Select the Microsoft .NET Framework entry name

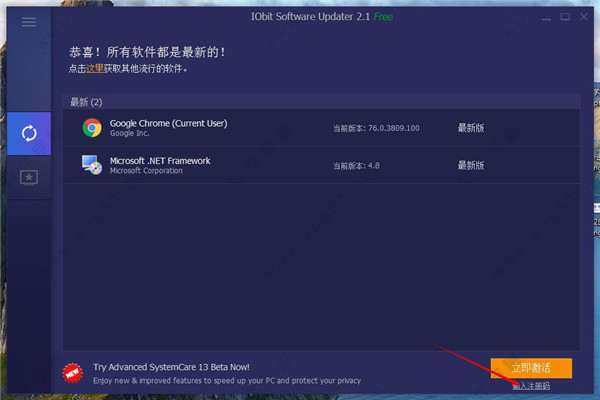(160, 160)
